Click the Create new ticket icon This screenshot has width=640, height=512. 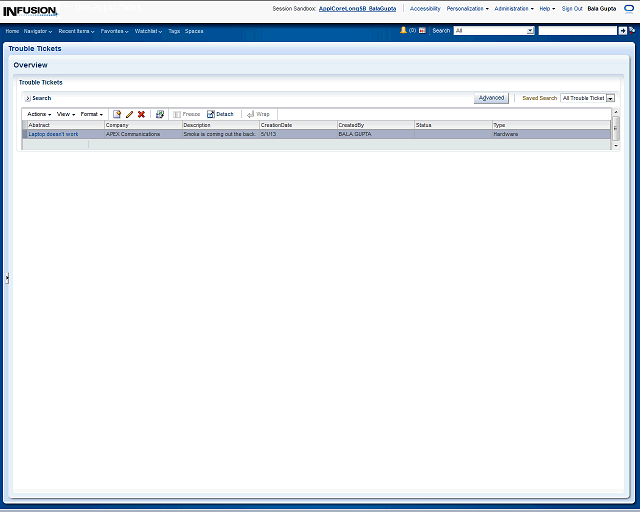(x=117, y=114)
